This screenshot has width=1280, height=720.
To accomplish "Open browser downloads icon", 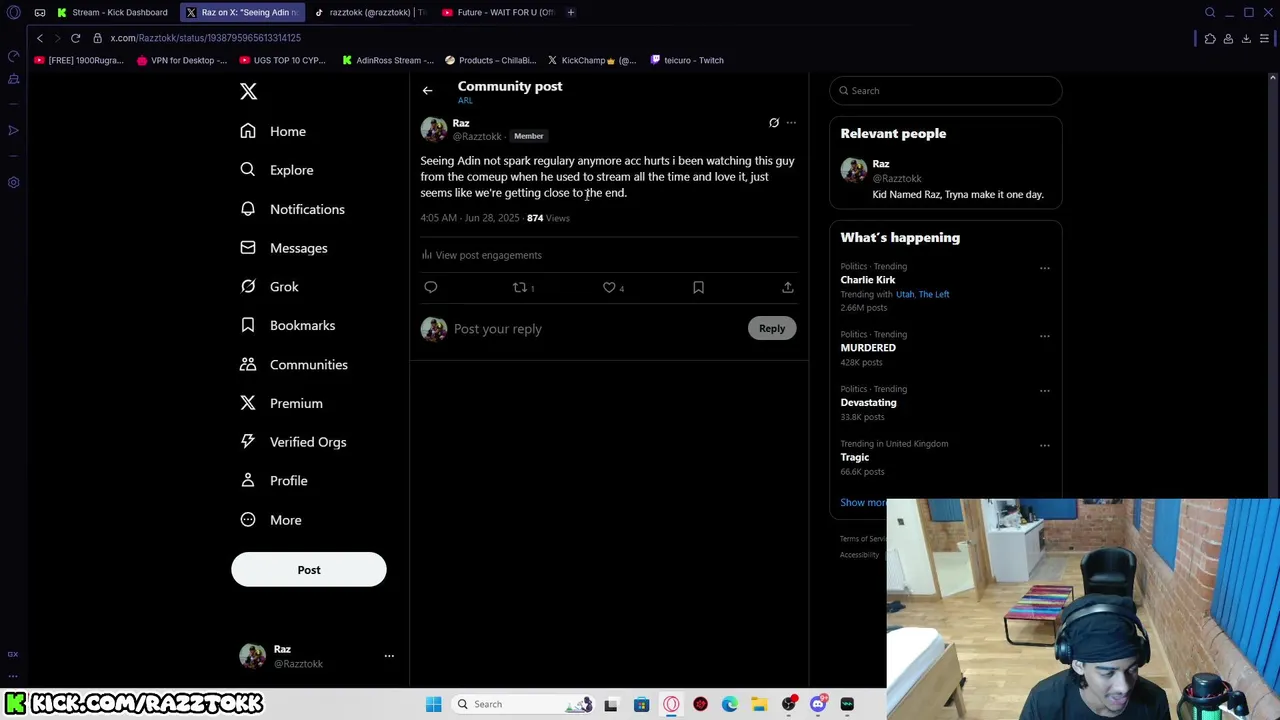I will pos(1246,38).
